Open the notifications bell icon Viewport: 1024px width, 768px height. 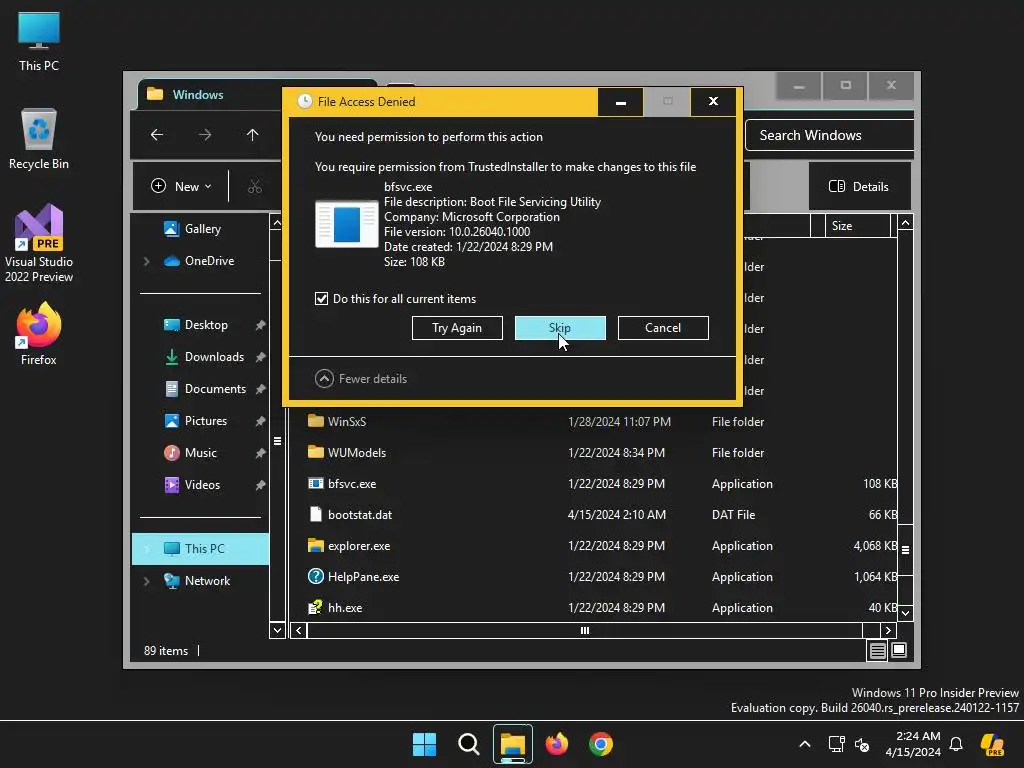click(x=956, y=744)
